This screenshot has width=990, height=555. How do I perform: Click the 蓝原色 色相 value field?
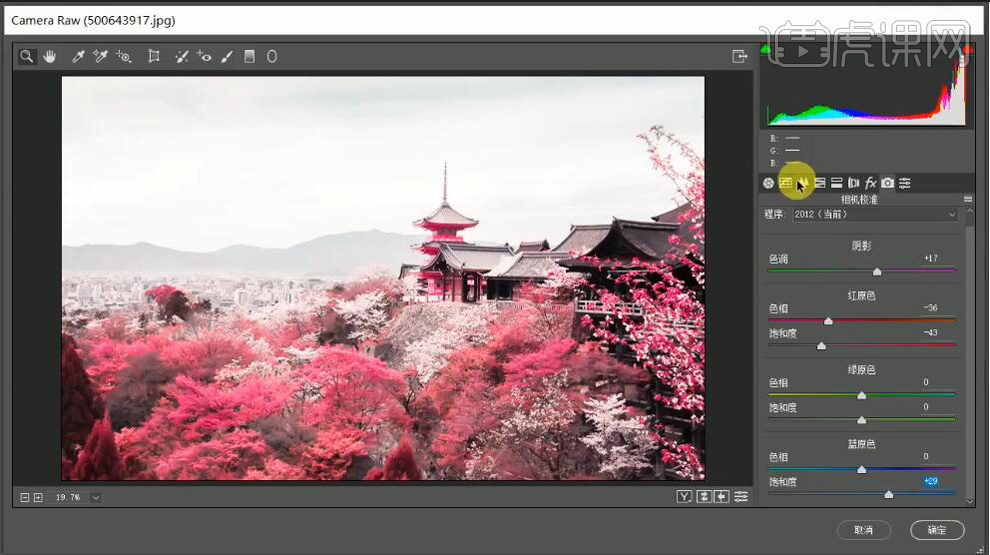(926, 456)
